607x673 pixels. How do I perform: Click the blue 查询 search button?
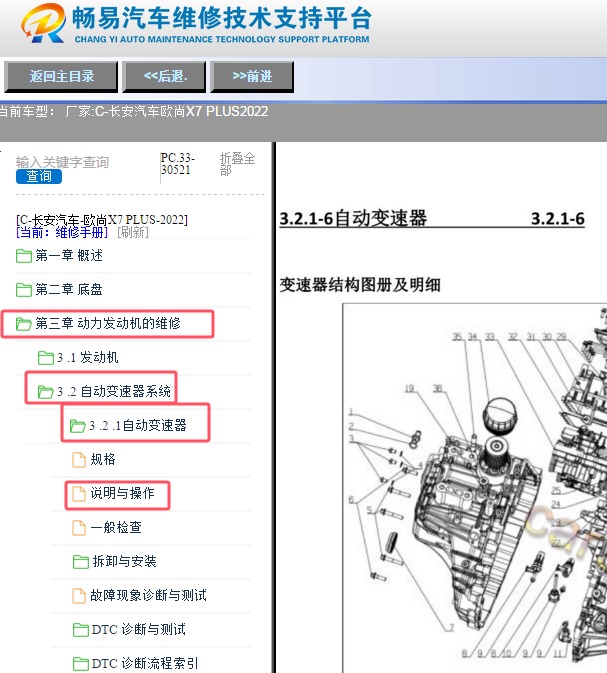point(38,176)
